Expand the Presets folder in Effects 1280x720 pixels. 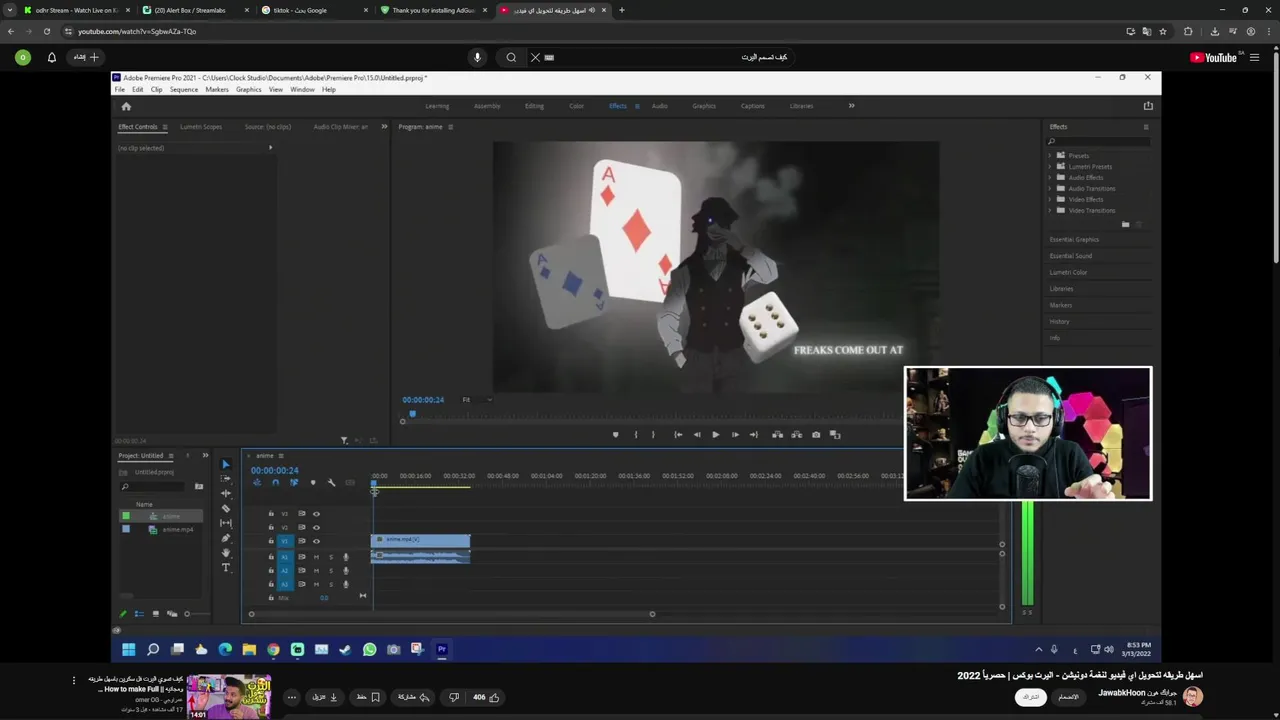pyautogui.click(x=1050, y=156)
